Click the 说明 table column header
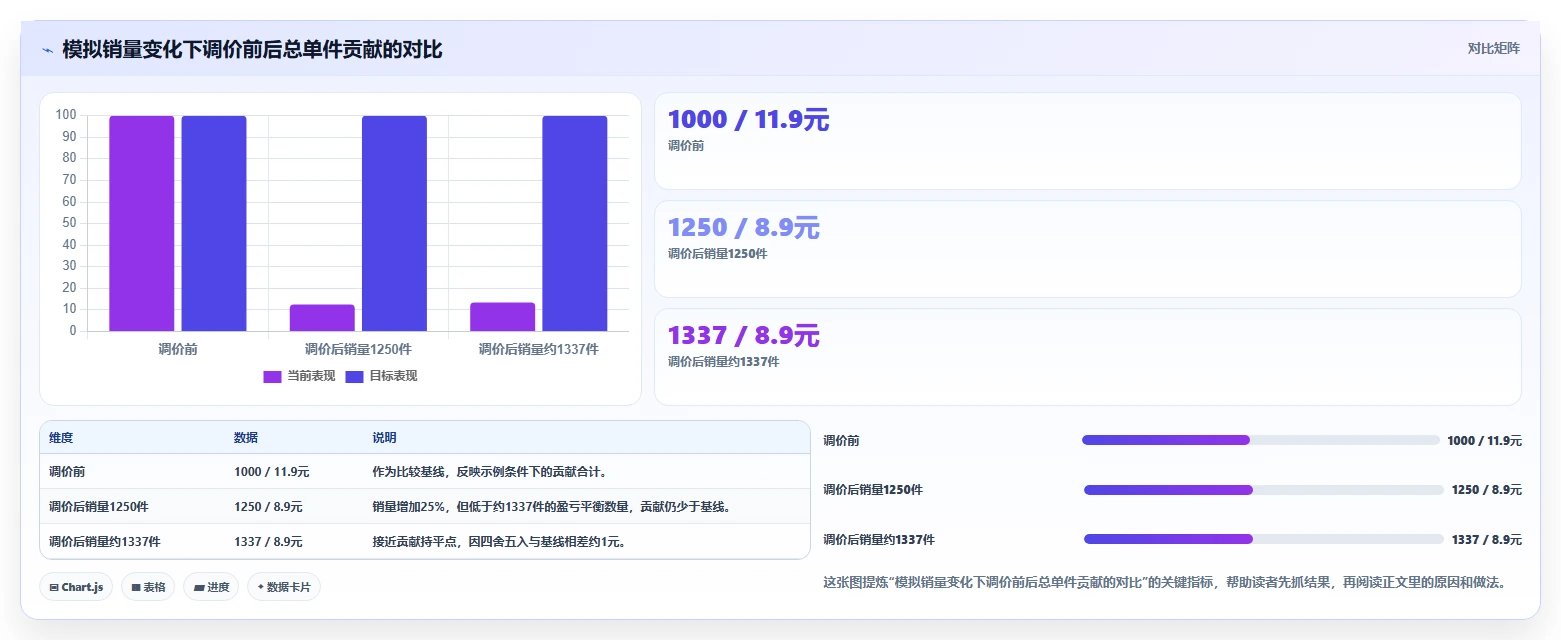 point(385,438)
